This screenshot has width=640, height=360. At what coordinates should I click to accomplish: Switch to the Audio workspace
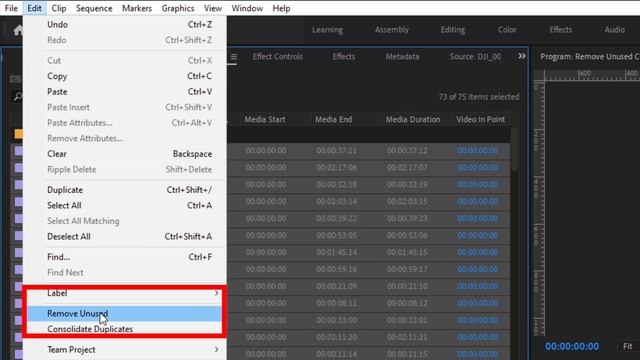pos(614,30)
